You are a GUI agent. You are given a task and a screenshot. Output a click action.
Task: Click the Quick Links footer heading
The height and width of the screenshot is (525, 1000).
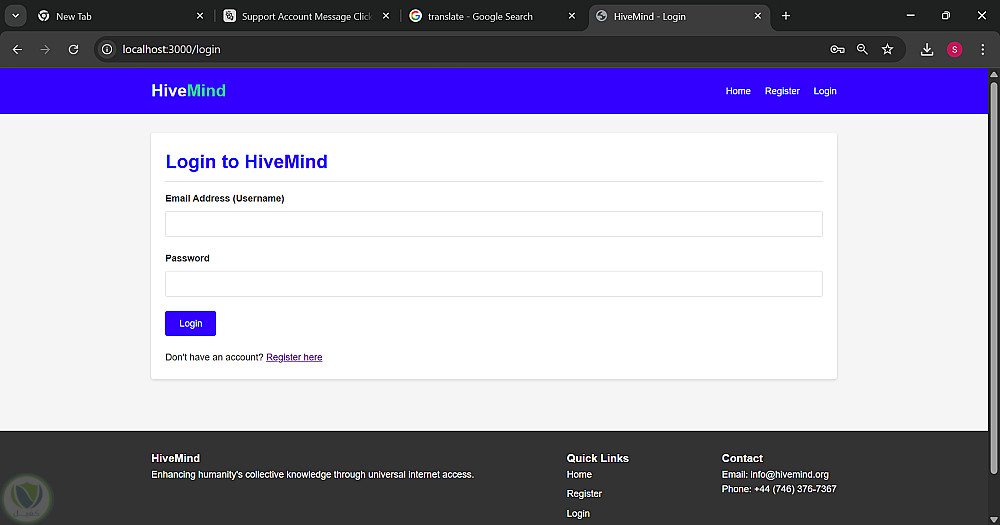click(598, 458)
